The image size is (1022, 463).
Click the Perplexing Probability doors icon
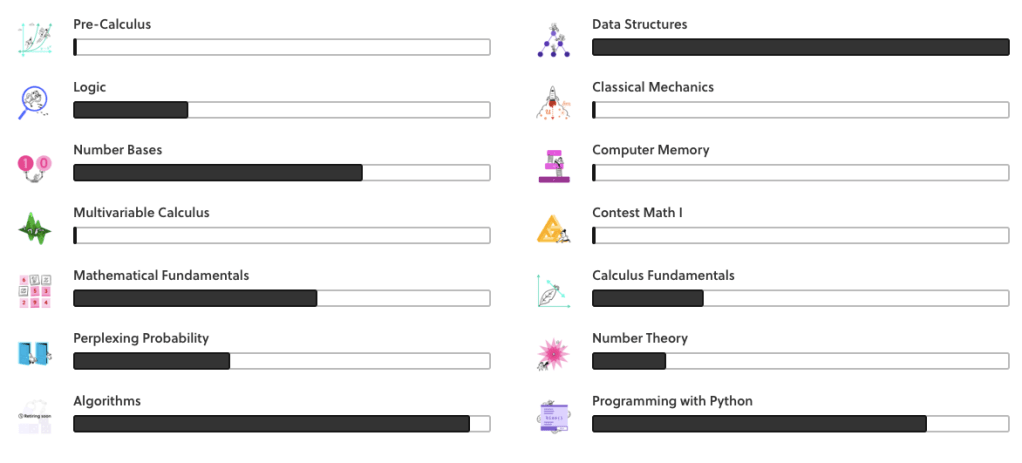tap(35, 353)
